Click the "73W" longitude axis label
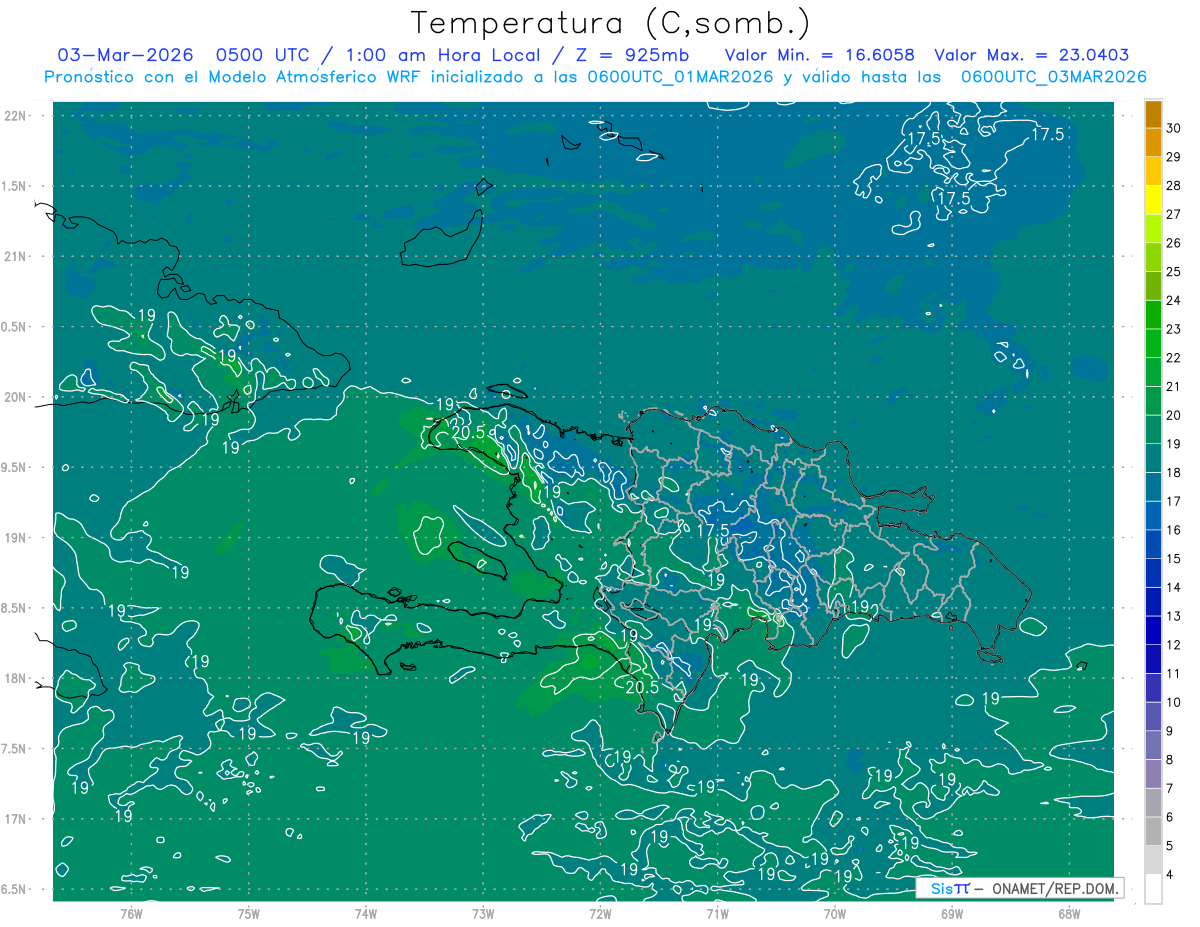 (x=483, y=913)
